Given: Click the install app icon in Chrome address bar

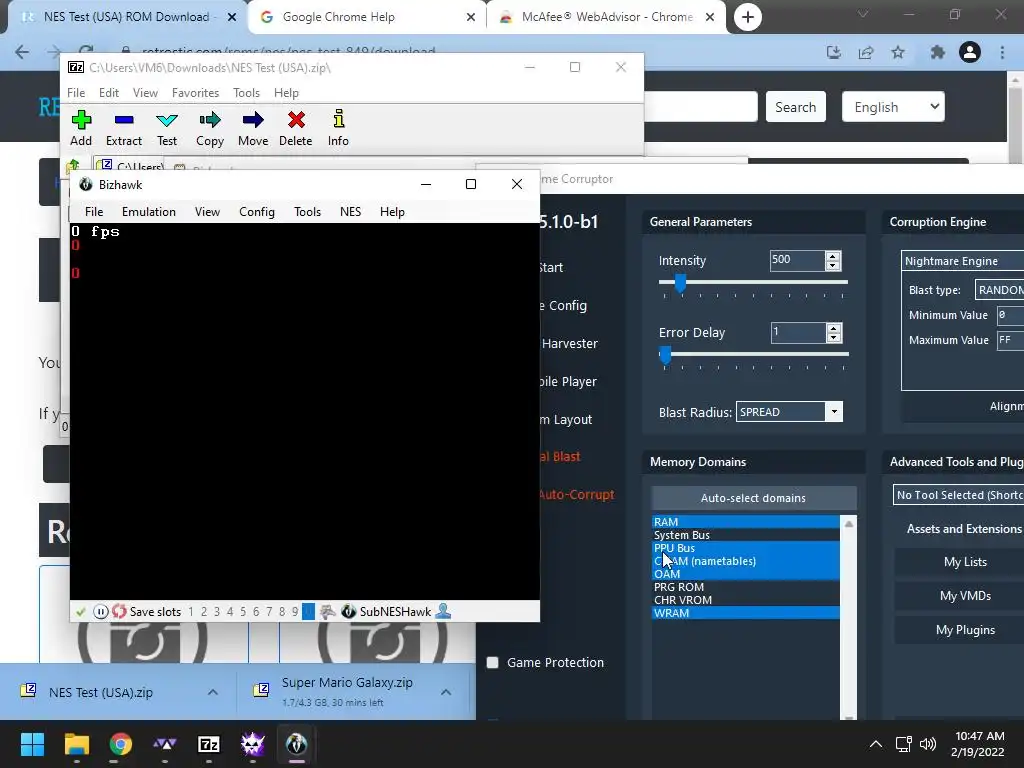Looking at the screenshot, I should coord(834,52).
